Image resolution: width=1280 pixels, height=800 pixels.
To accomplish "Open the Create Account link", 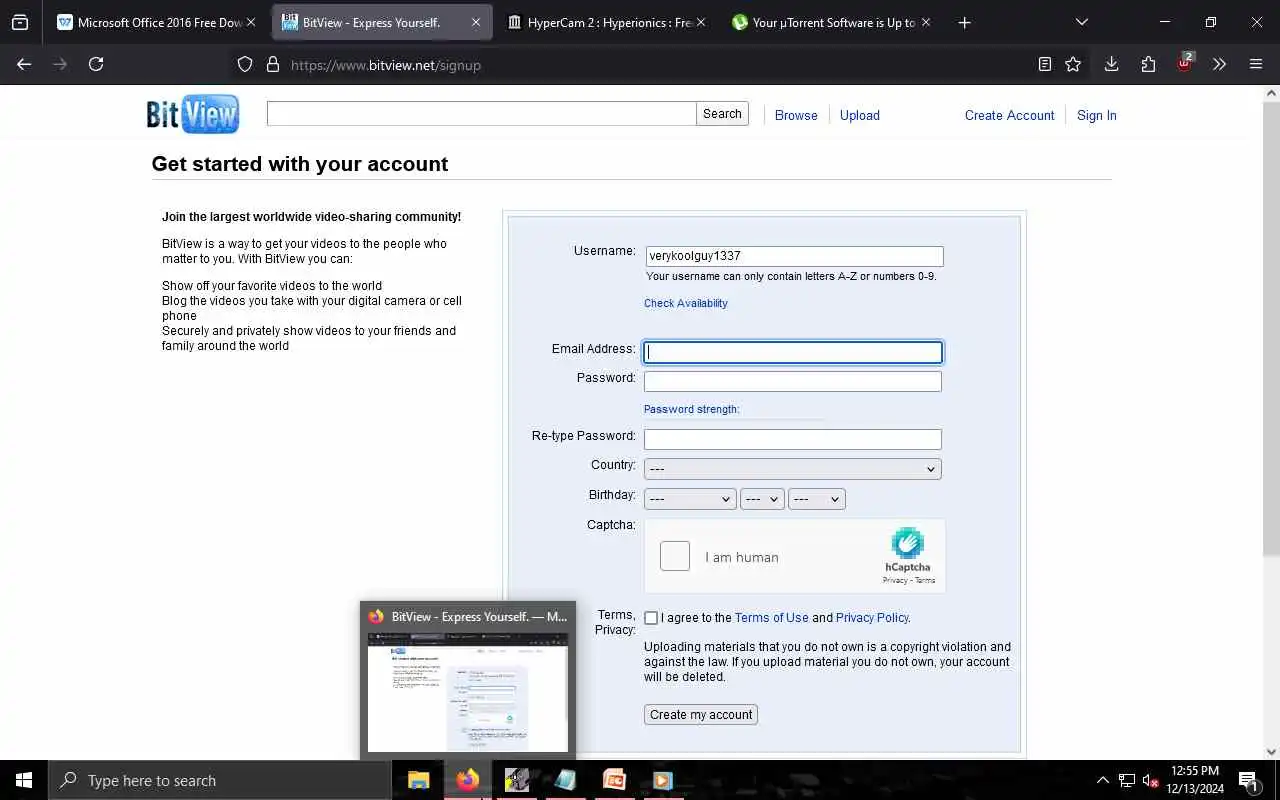I will click(1009, 115).
